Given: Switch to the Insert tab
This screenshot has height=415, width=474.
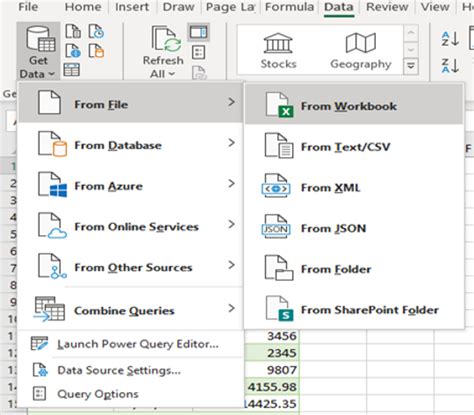Looking at the screenshot, I should 132,7.
